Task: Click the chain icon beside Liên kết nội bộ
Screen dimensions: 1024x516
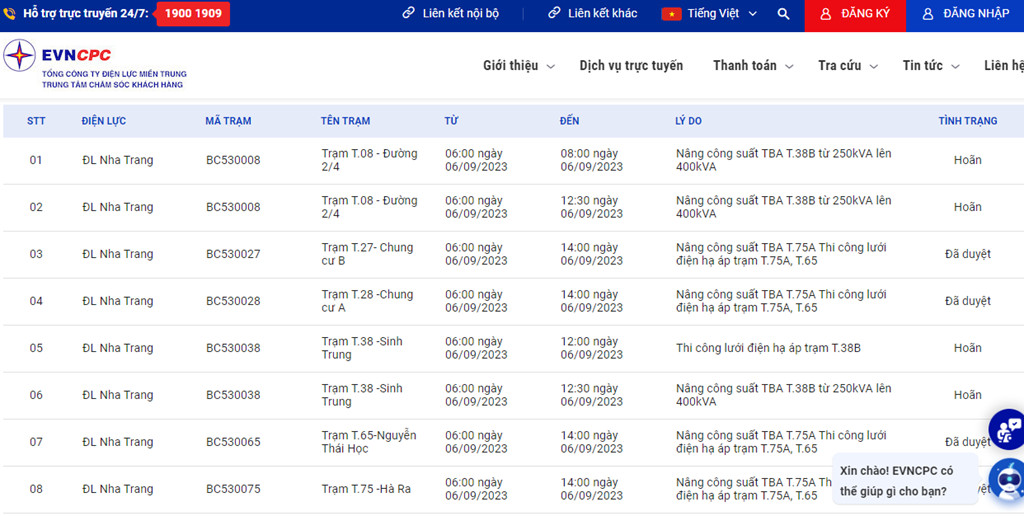Action: pos(408,14)
